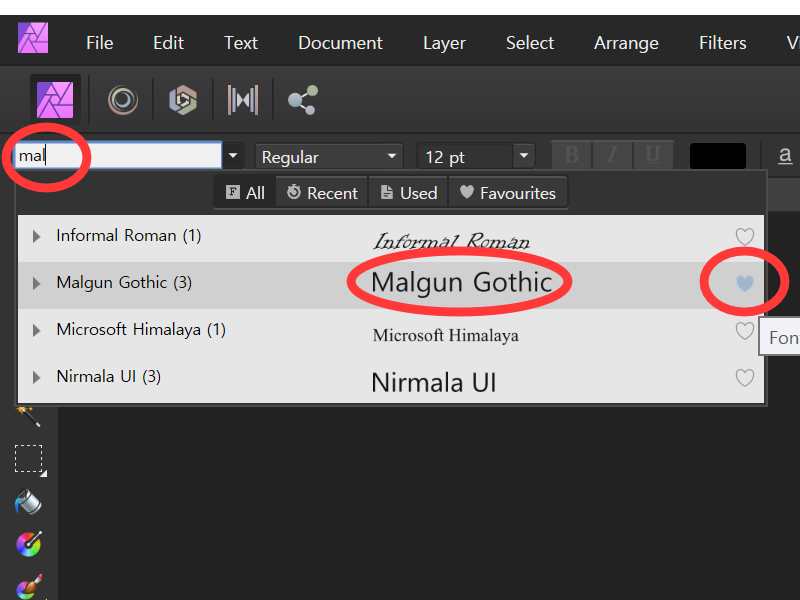Expand the Microsoft Himalaya font family
Screen dimensions: 800x600
click(36, 330)
